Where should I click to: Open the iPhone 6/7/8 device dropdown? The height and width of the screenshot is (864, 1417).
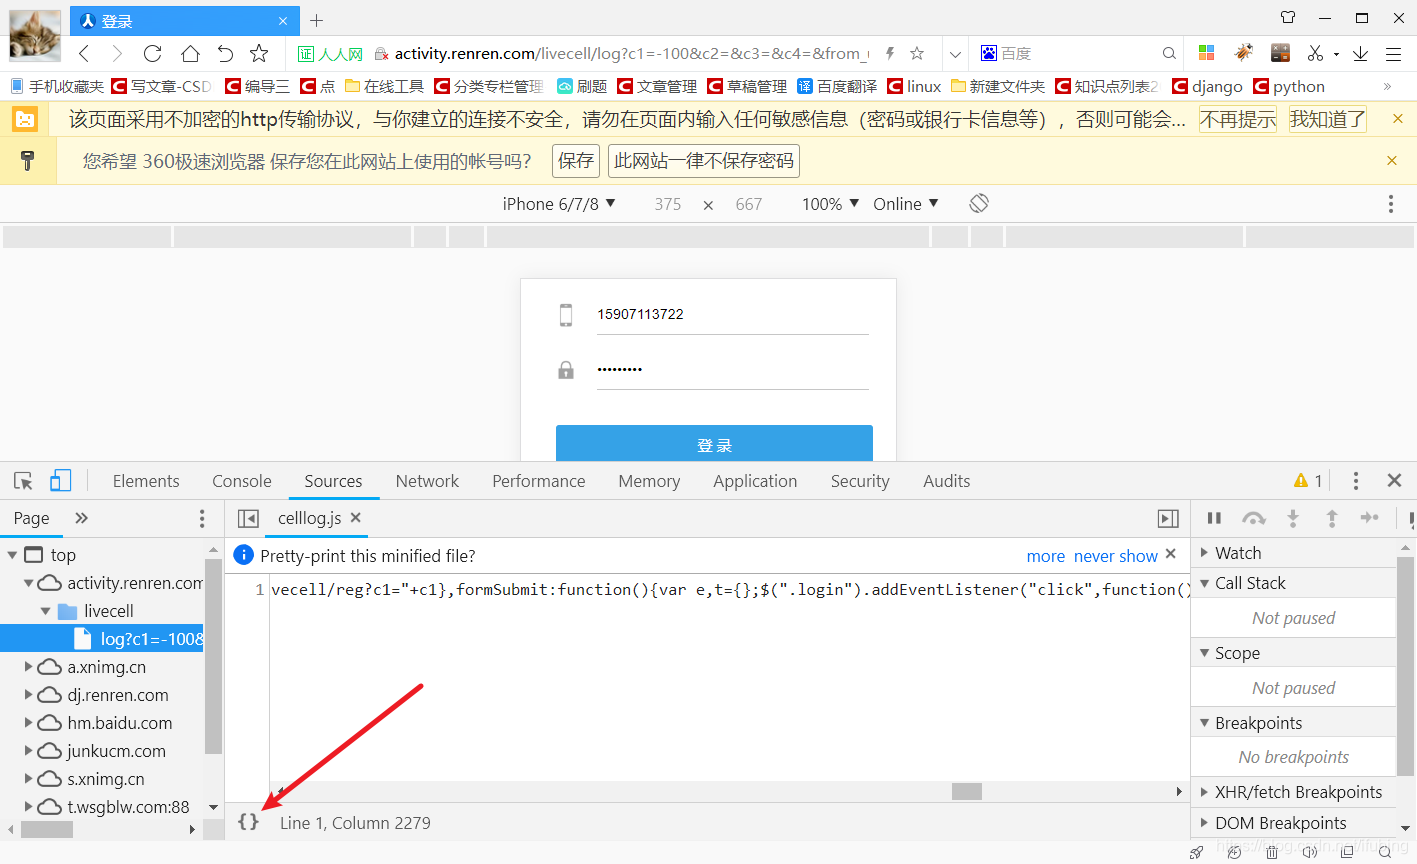click(x=559, y=204)
